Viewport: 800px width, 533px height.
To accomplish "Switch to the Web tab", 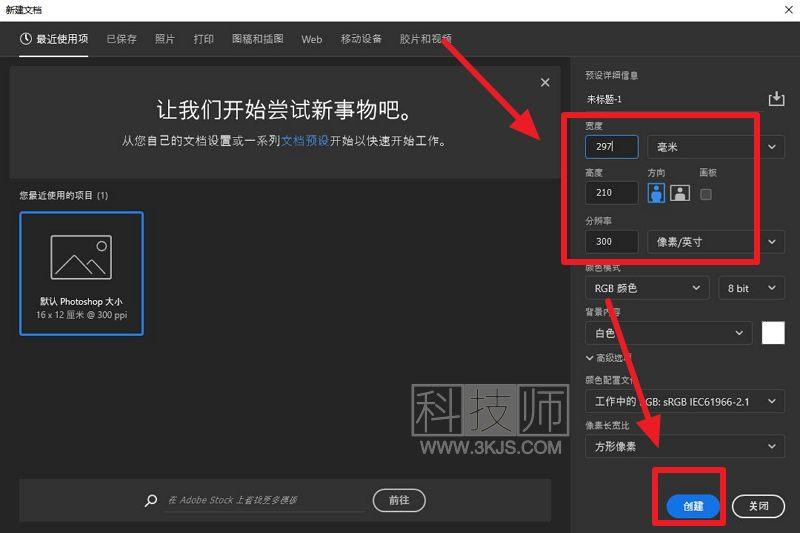I will coord(312,39).
